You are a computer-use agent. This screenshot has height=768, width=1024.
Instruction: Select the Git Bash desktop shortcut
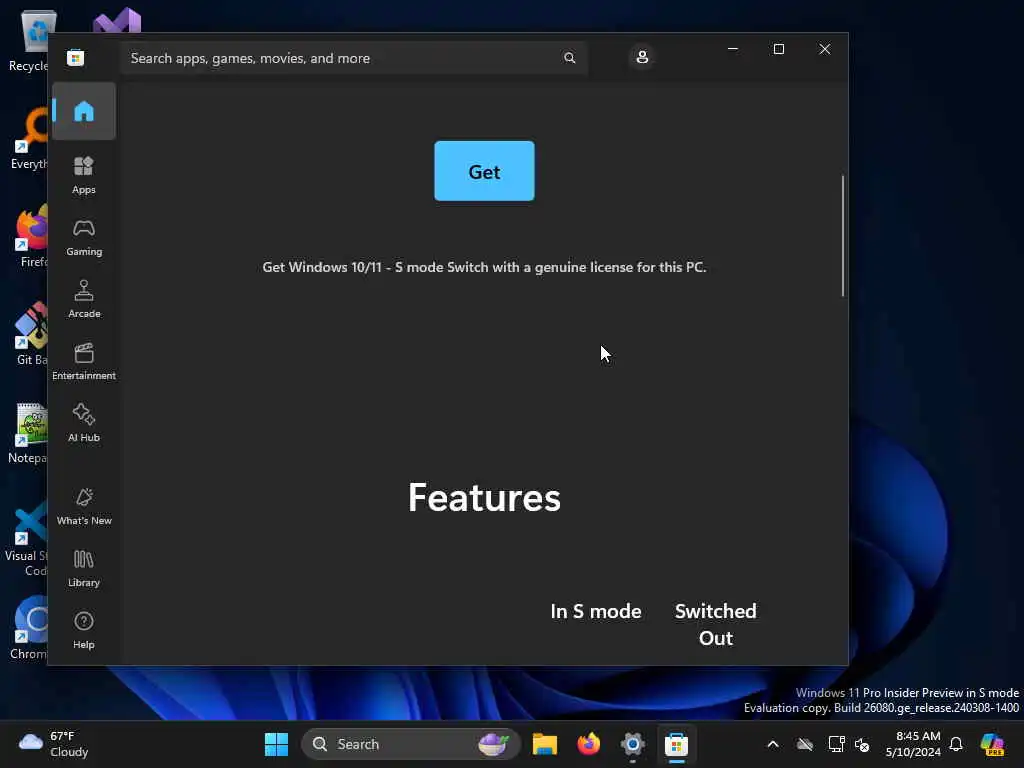[31, 334]
